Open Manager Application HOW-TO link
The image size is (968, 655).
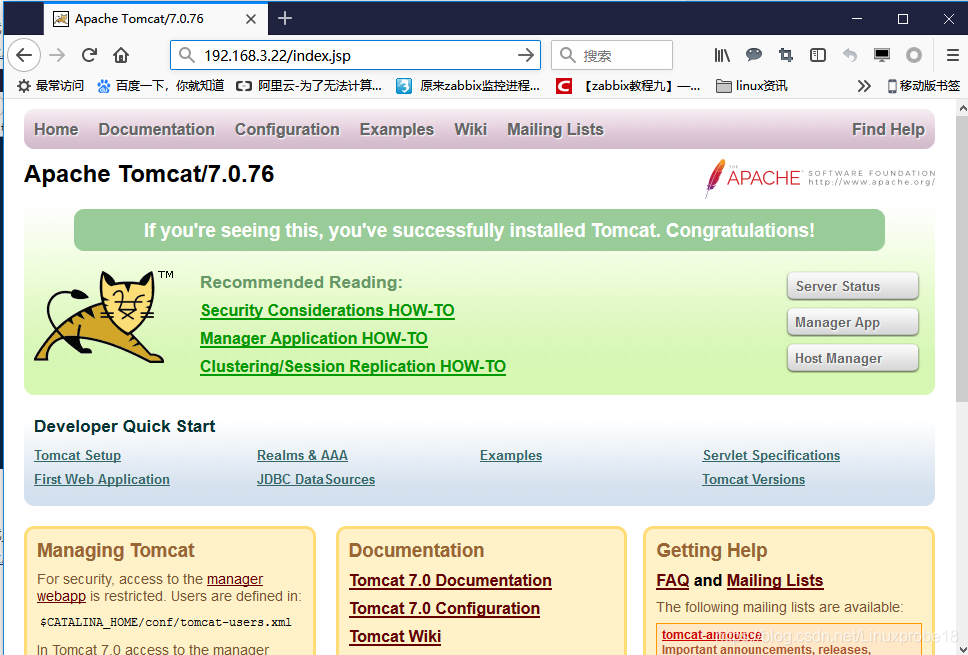[x=314, y=338]
